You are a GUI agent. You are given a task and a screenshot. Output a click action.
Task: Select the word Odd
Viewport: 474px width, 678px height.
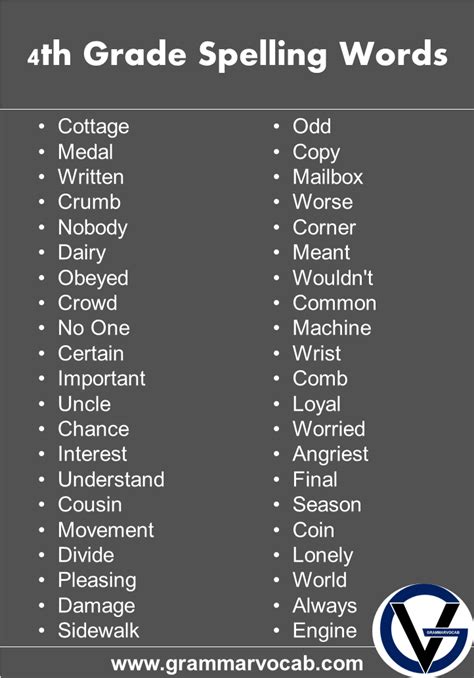[312, 126]
